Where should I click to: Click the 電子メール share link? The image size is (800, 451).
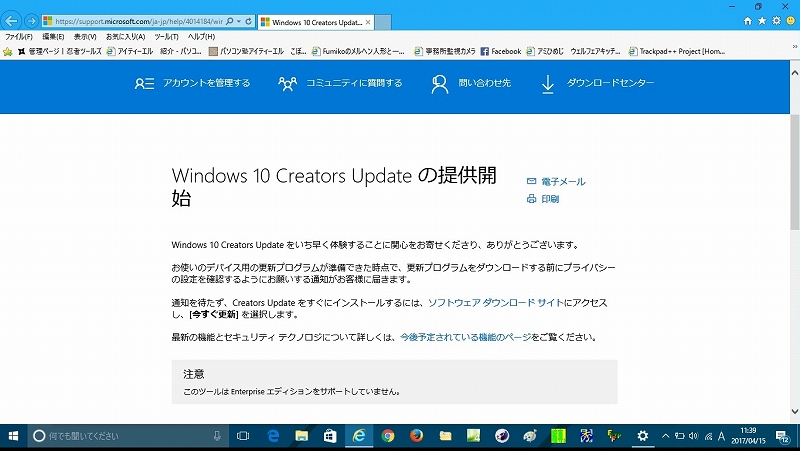pyautogui.click(x=556, y=182)
